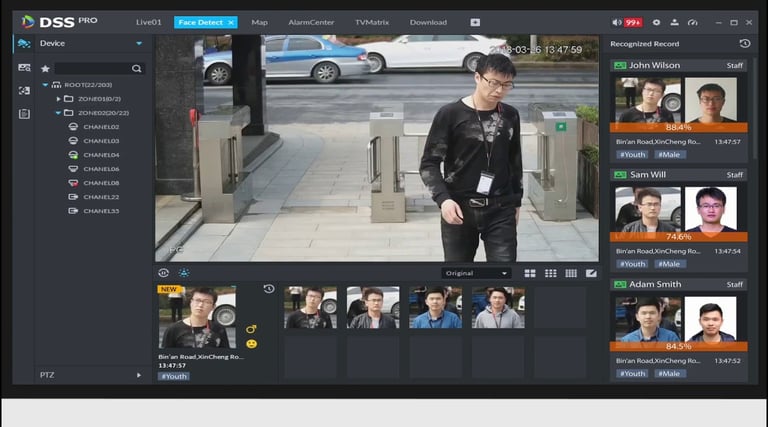Click the alarm speaker icon
Image resolution: width=768 pixels, height=427 pixels.
point(617,23)
